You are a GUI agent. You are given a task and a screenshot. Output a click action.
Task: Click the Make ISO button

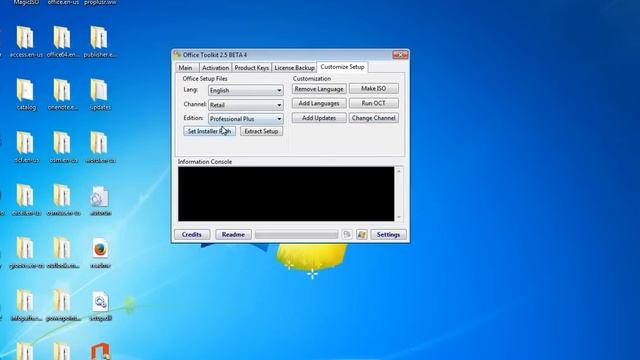pos(373,89)
